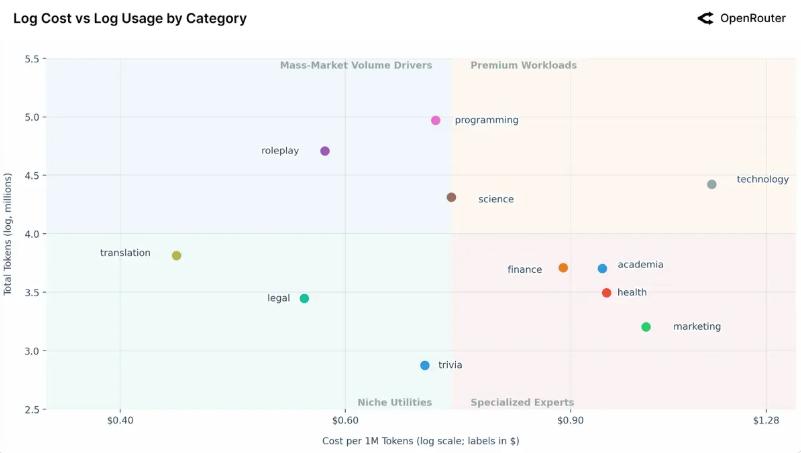Click the $0.90 x-axis tick label
Screen dimensions: 801x453
[x=570, y=422]
